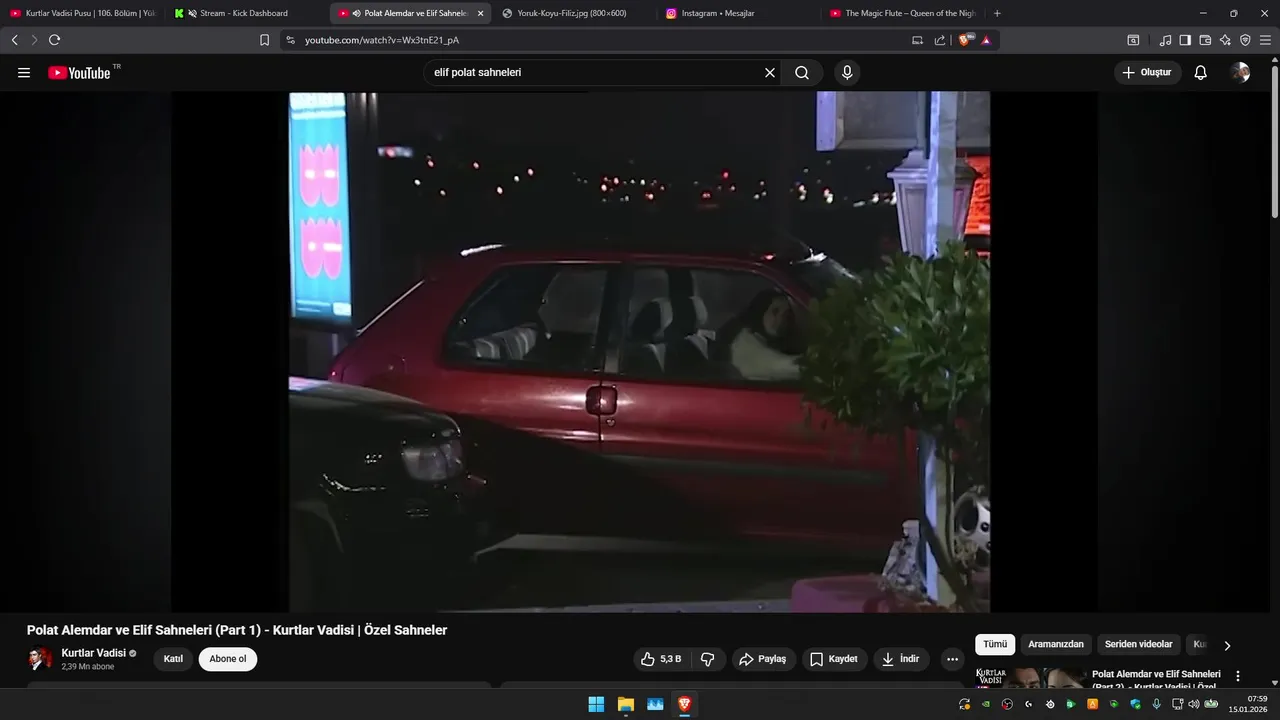Bookmark this page
The height and width of the screenshot is (720, 1280).
coord(264,40)
